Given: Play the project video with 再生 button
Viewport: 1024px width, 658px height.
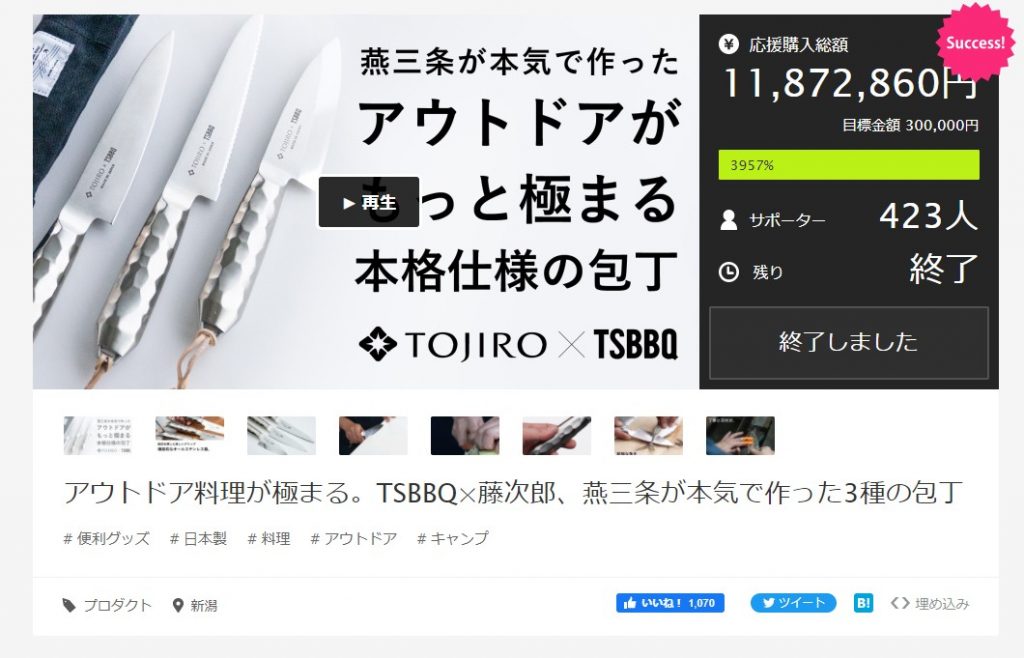Looking at the screenshot, I should (x=368, y=202).
